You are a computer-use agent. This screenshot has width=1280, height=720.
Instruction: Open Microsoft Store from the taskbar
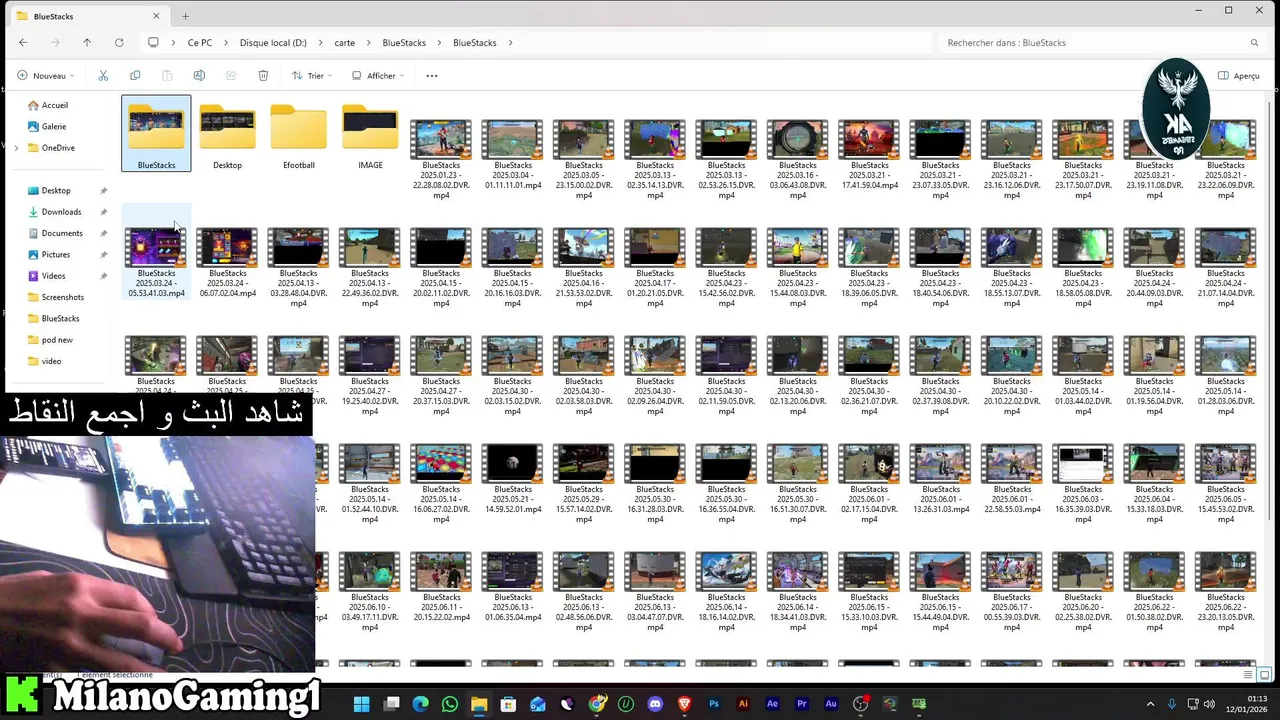click(509, 704)
